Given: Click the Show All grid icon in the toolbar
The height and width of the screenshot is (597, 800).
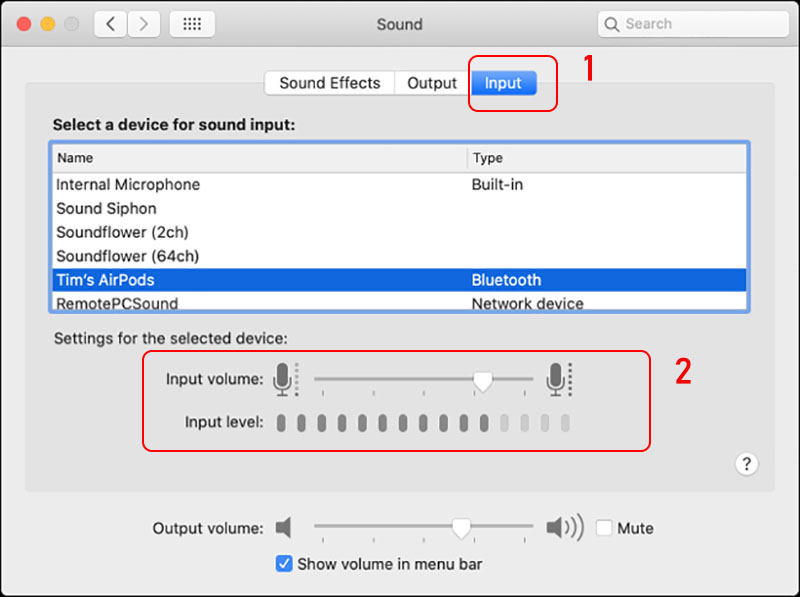Looking at the screenshot, I should pyautogui.click(x=192, y=23).
